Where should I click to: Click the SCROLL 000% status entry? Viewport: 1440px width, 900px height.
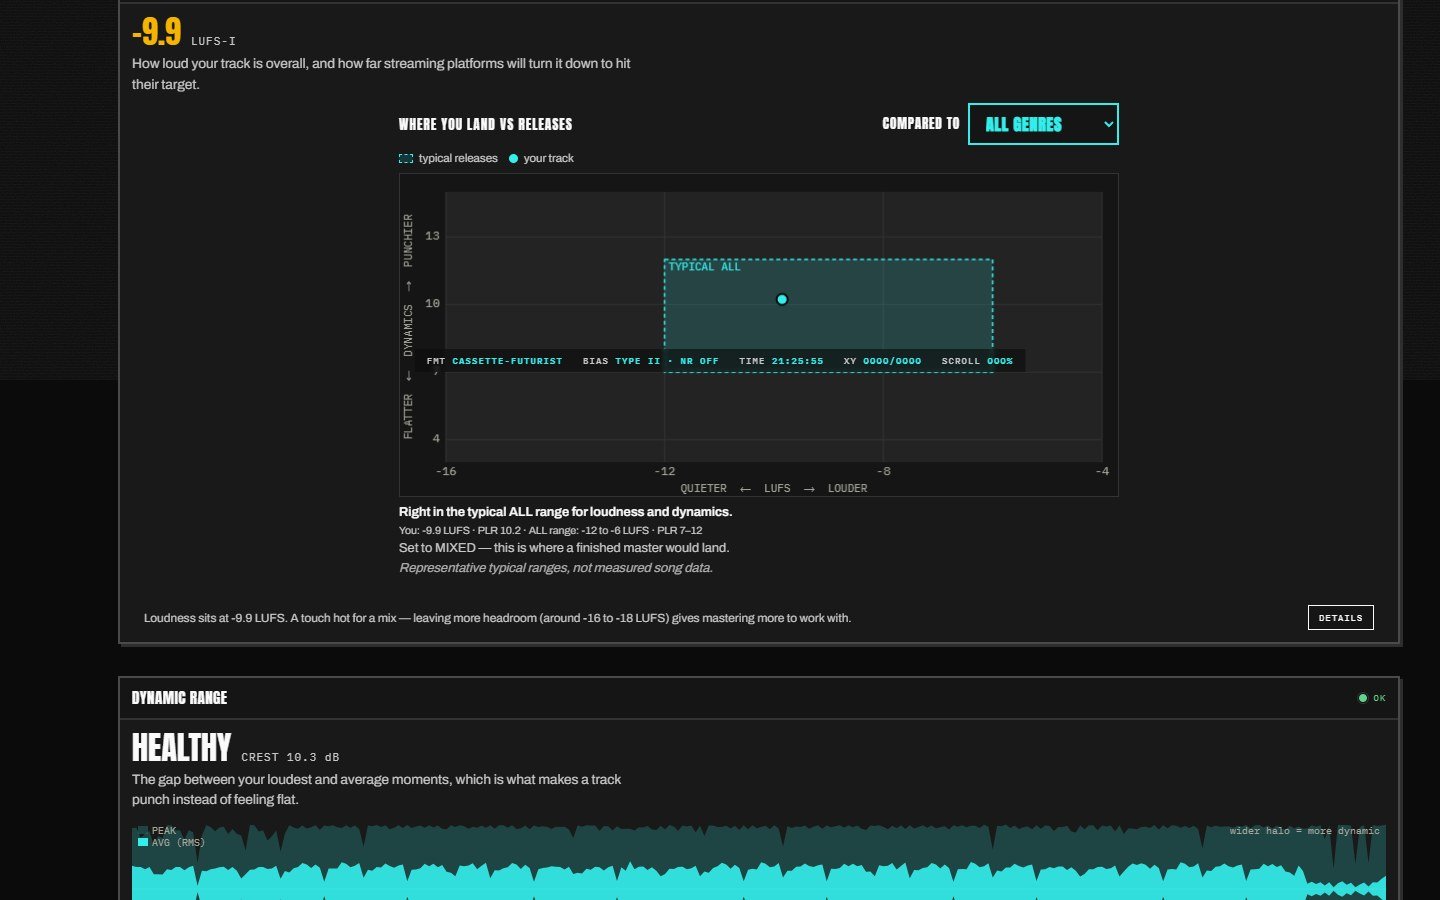coord(977,361)
